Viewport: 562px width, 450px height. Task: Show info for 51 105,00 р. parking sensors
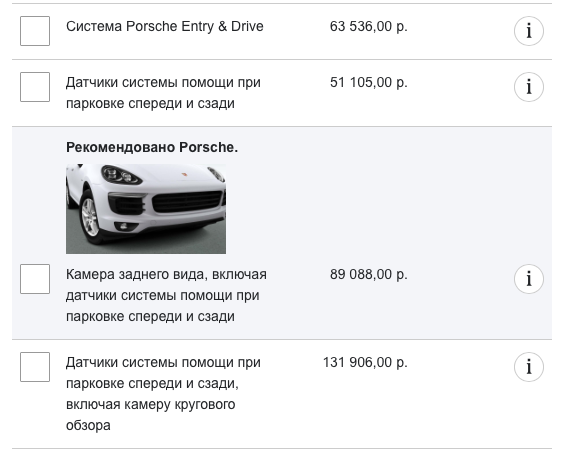point(529,87)
